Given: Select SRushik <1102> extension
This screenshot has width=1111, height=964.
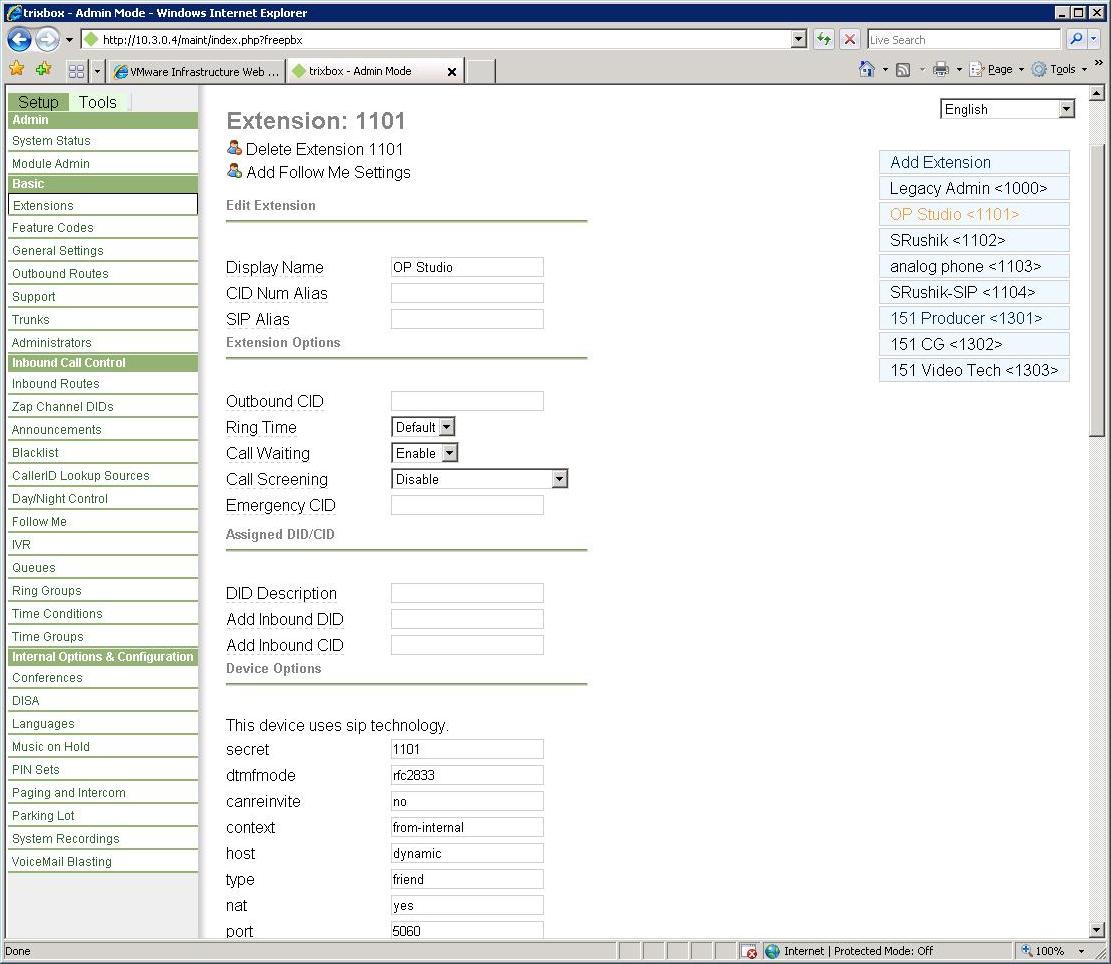Looking at the screenshot, I should (x=974, y=240).
